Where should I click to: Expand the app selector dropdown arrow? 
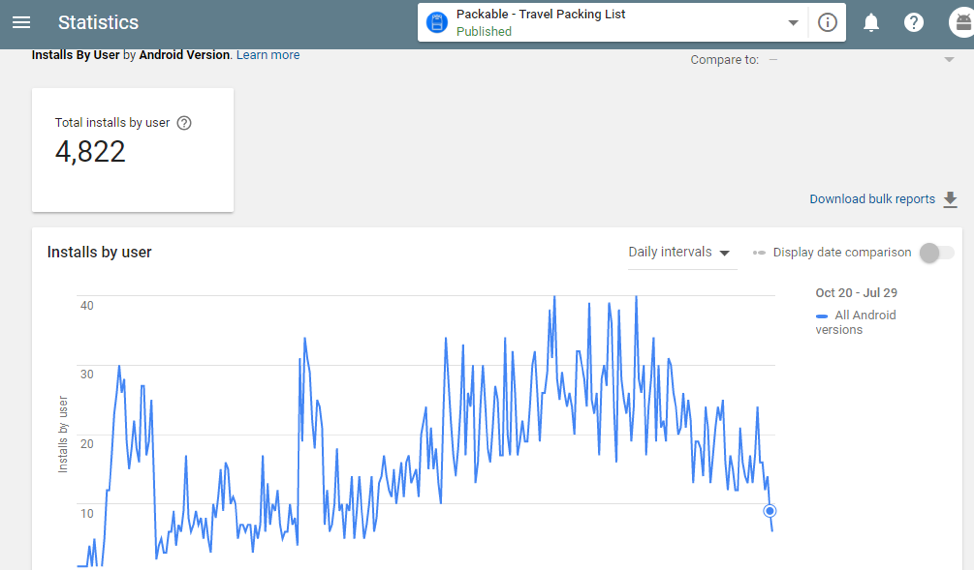793,23
